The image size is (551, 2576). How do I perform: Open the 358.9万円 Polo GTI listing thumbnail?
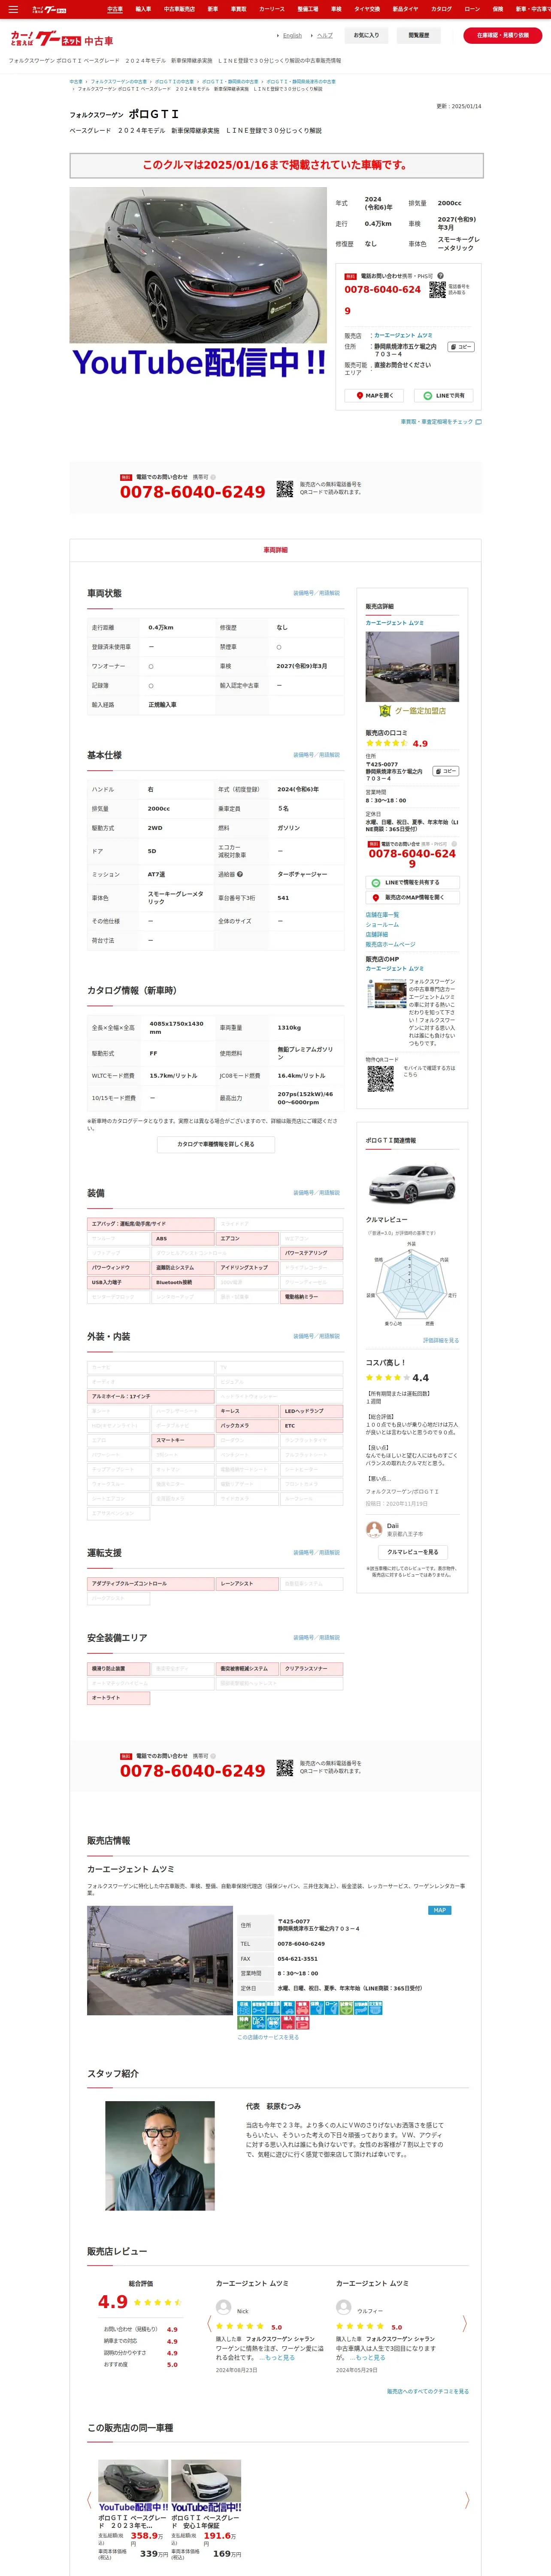click(133, 2486)
